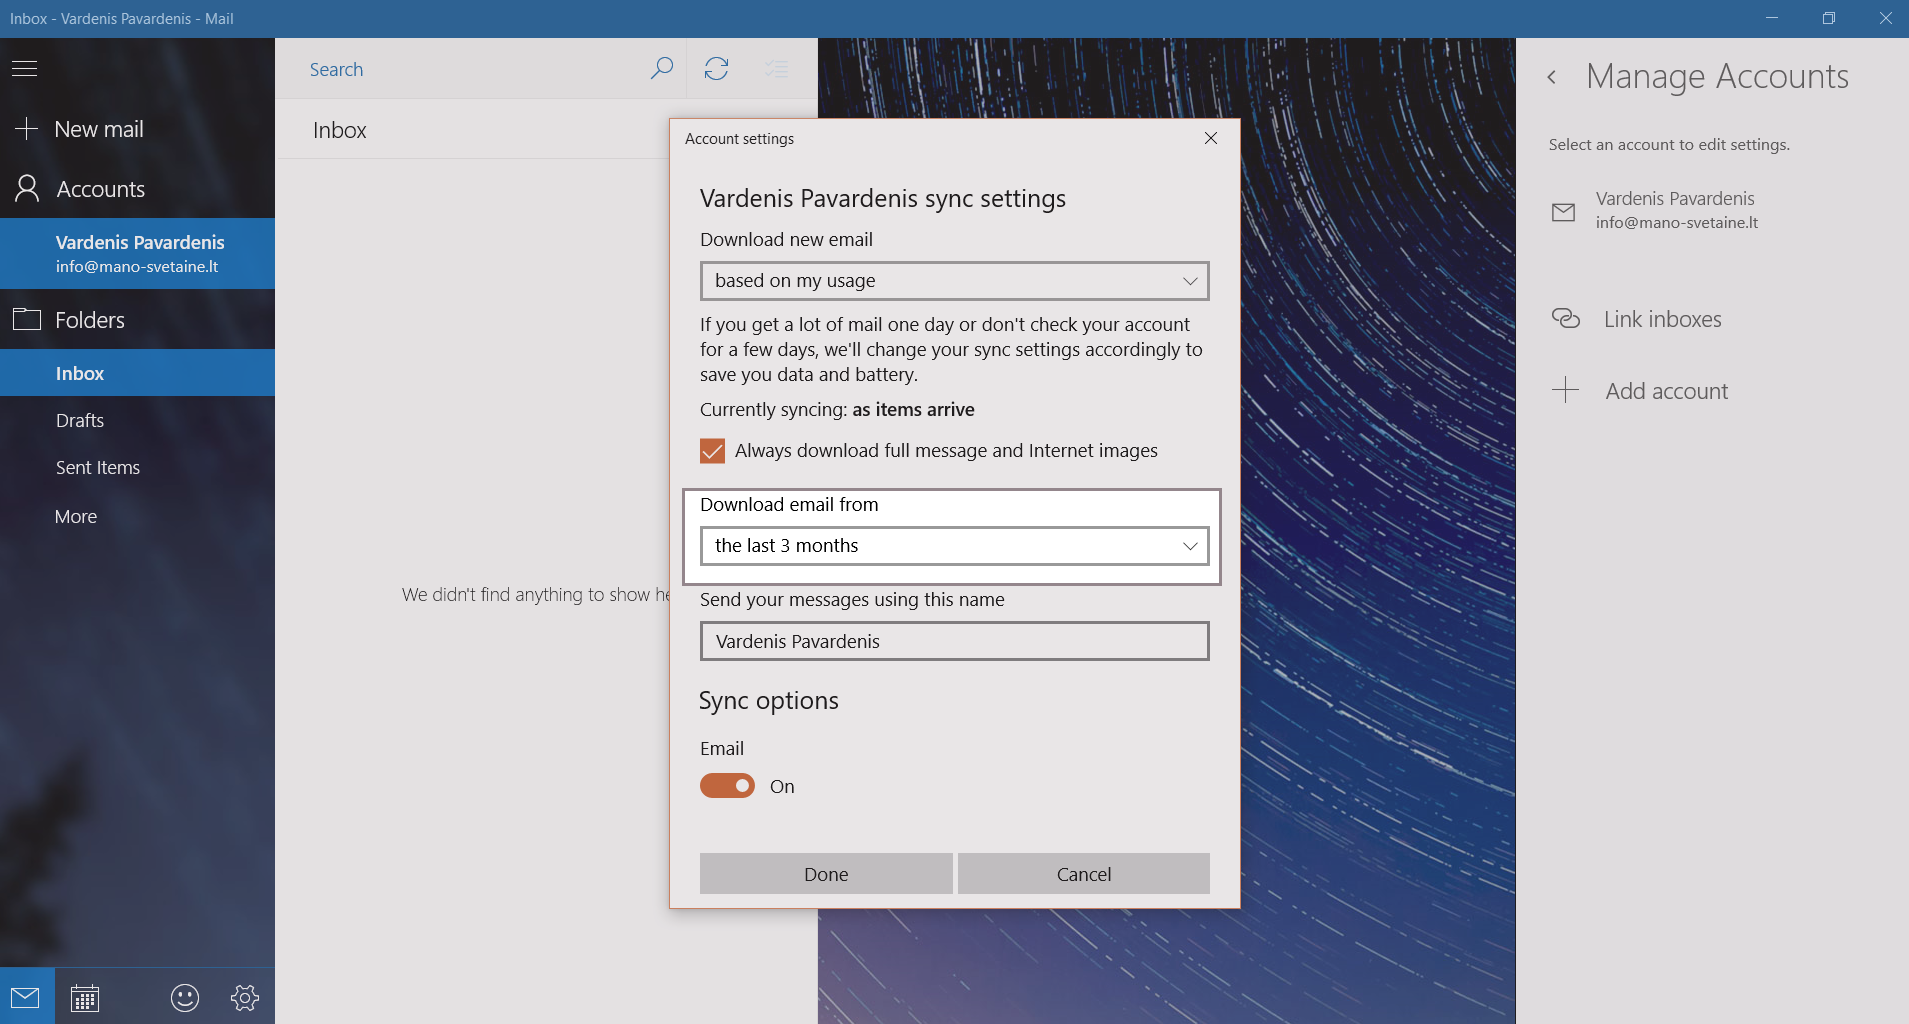
Task: Open the settings gear icon
Action: [x=245, y=997]
